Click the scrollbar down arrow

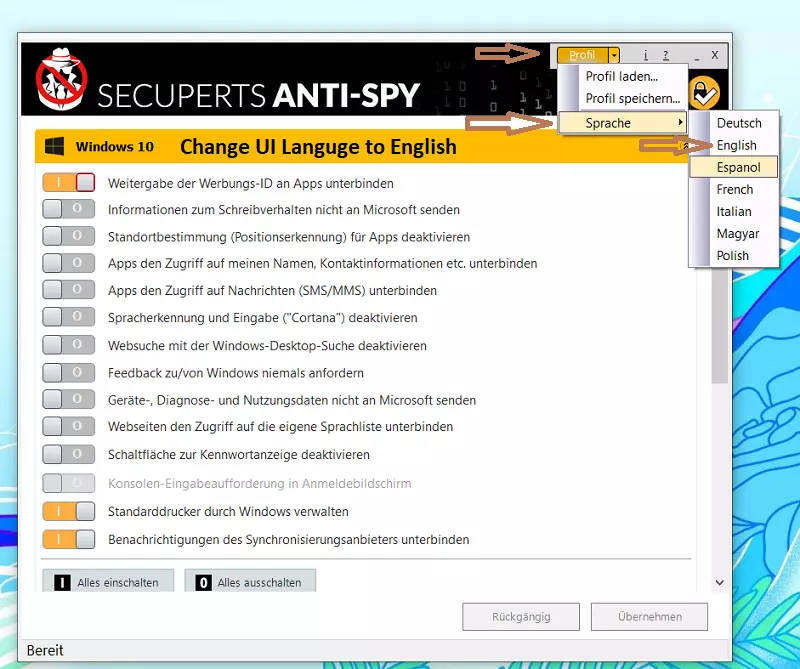(719, 582)
